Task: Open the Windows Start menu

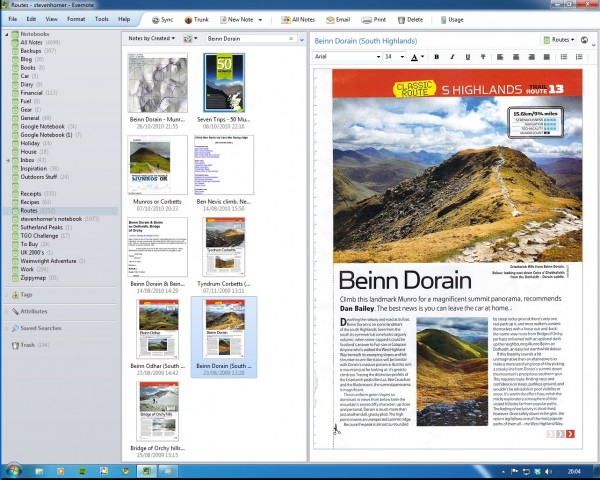Action: click(x=14, y=471)
